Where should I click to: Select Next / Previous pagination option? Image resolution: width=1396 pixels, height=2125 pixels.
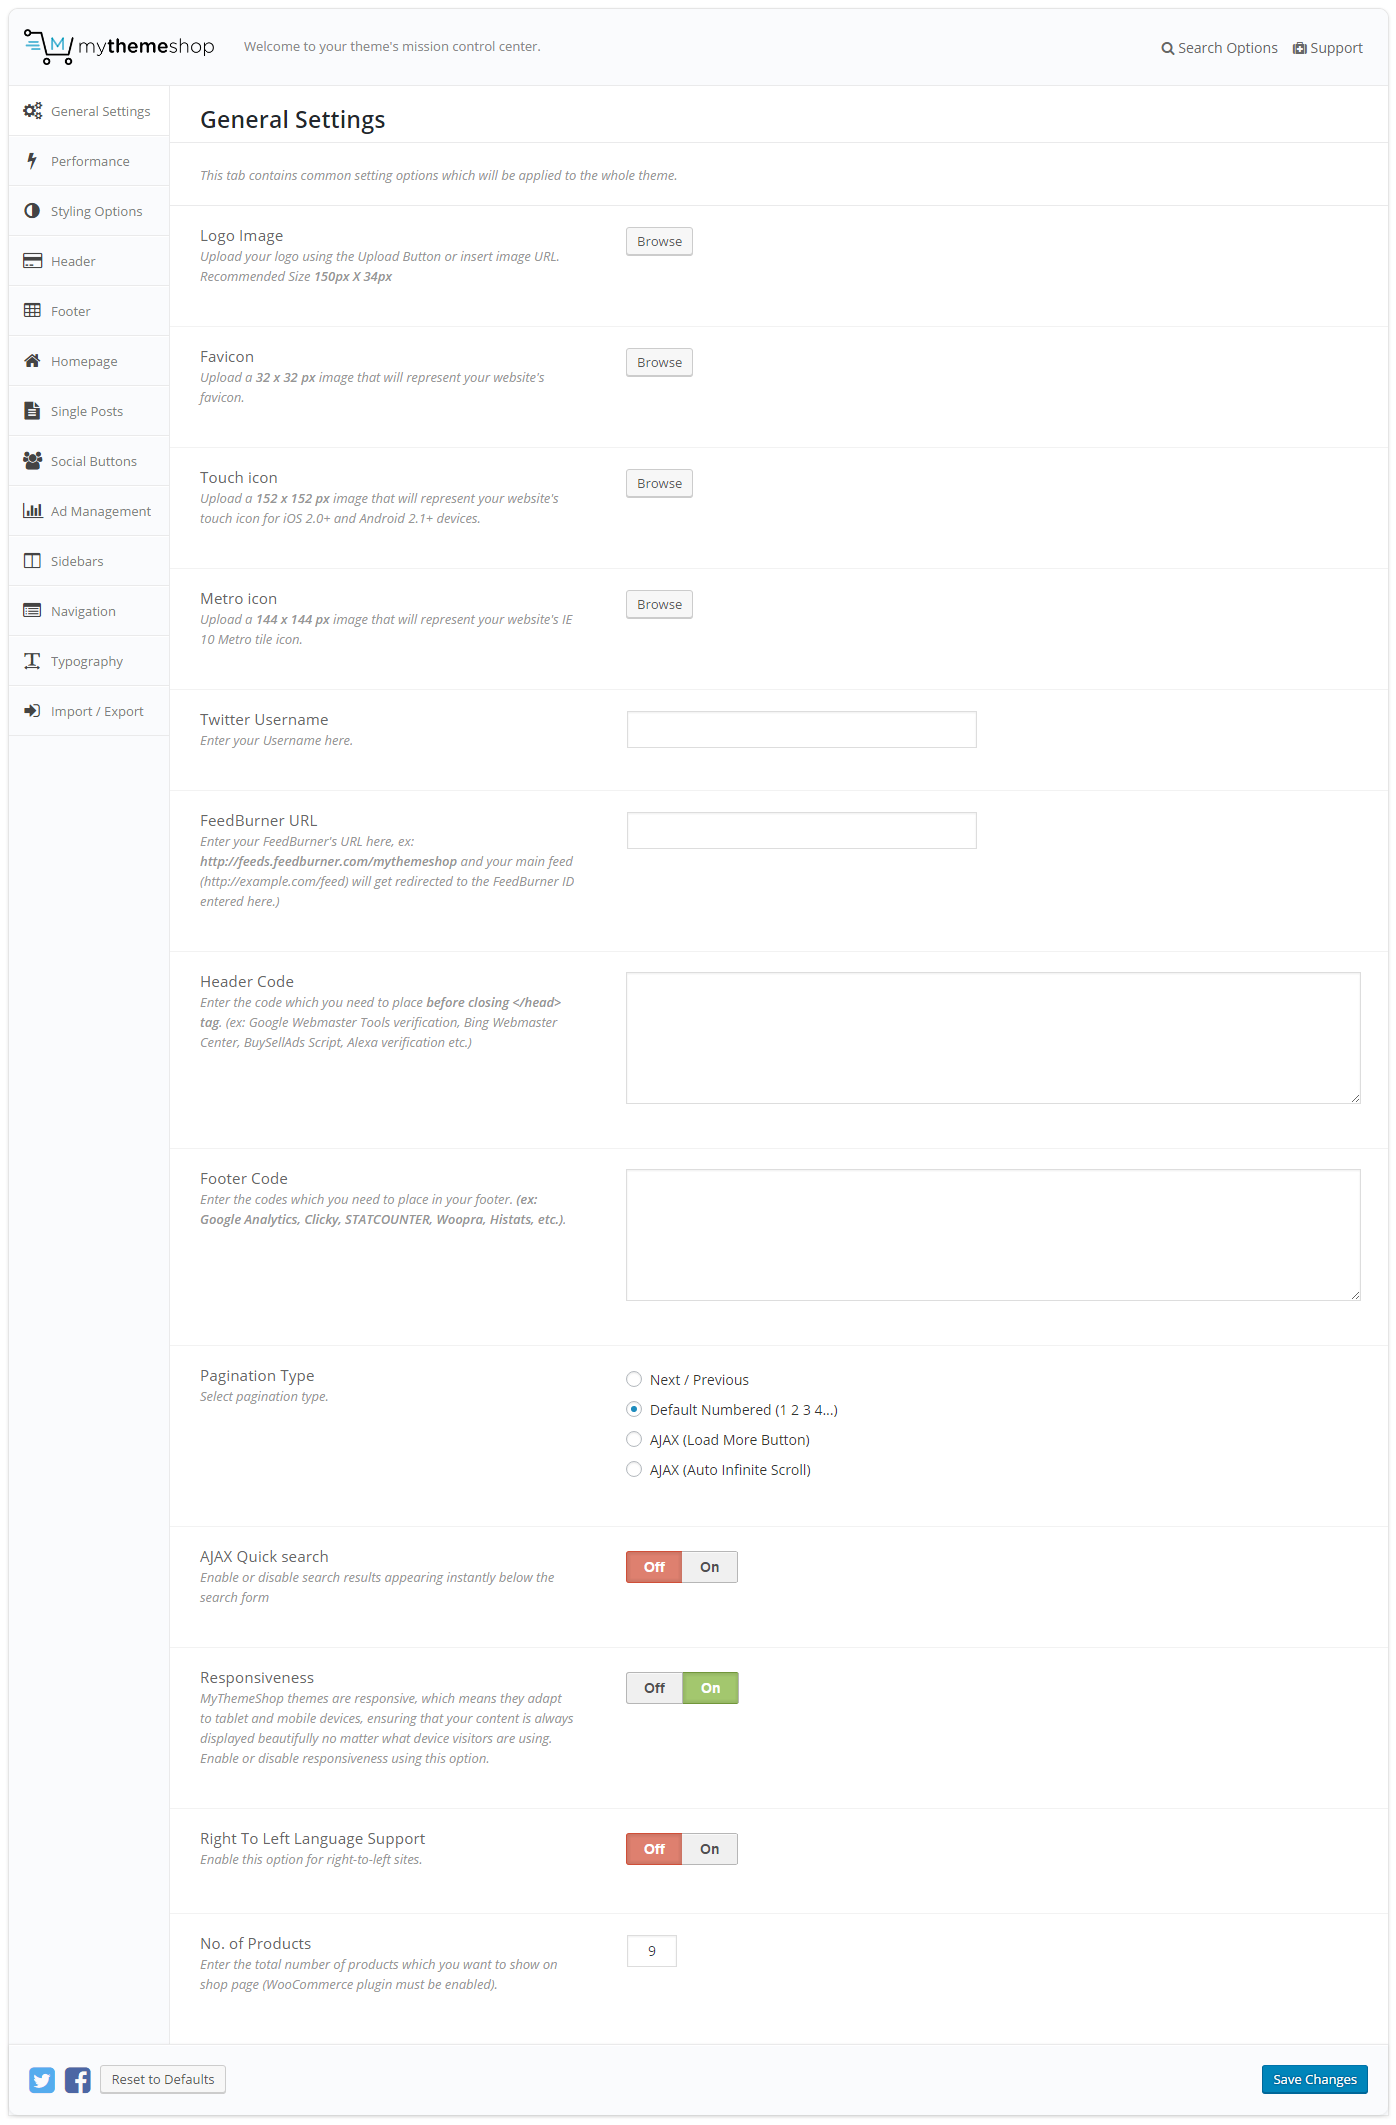point(634,1380)
